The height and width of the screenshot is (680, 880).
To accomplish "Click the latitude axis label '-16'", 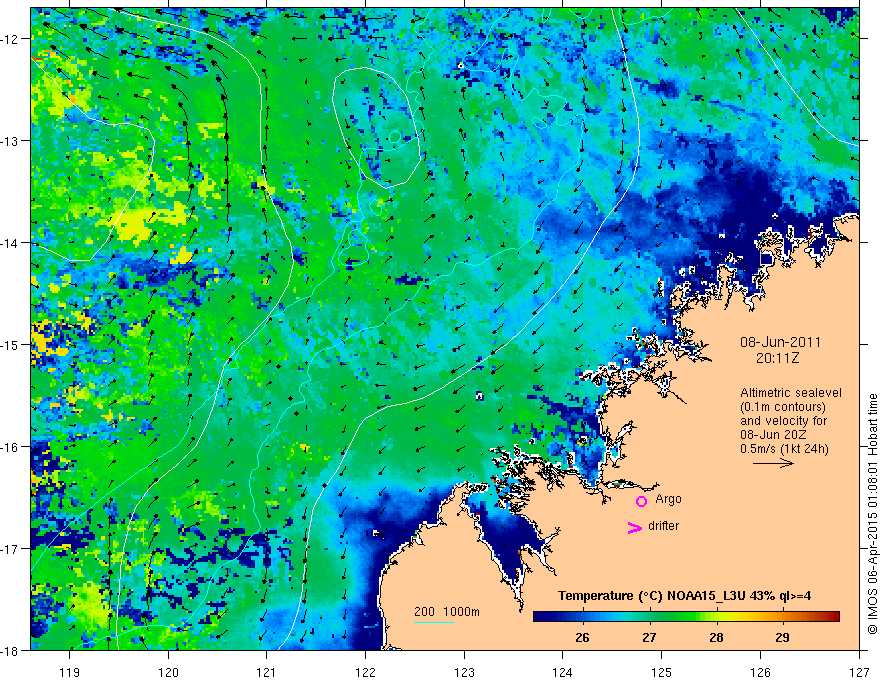I will [11, 447].
